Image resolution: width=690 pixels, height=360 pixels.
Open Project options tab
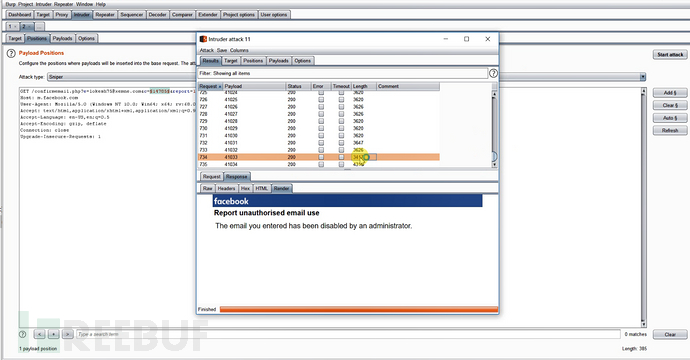239,15
